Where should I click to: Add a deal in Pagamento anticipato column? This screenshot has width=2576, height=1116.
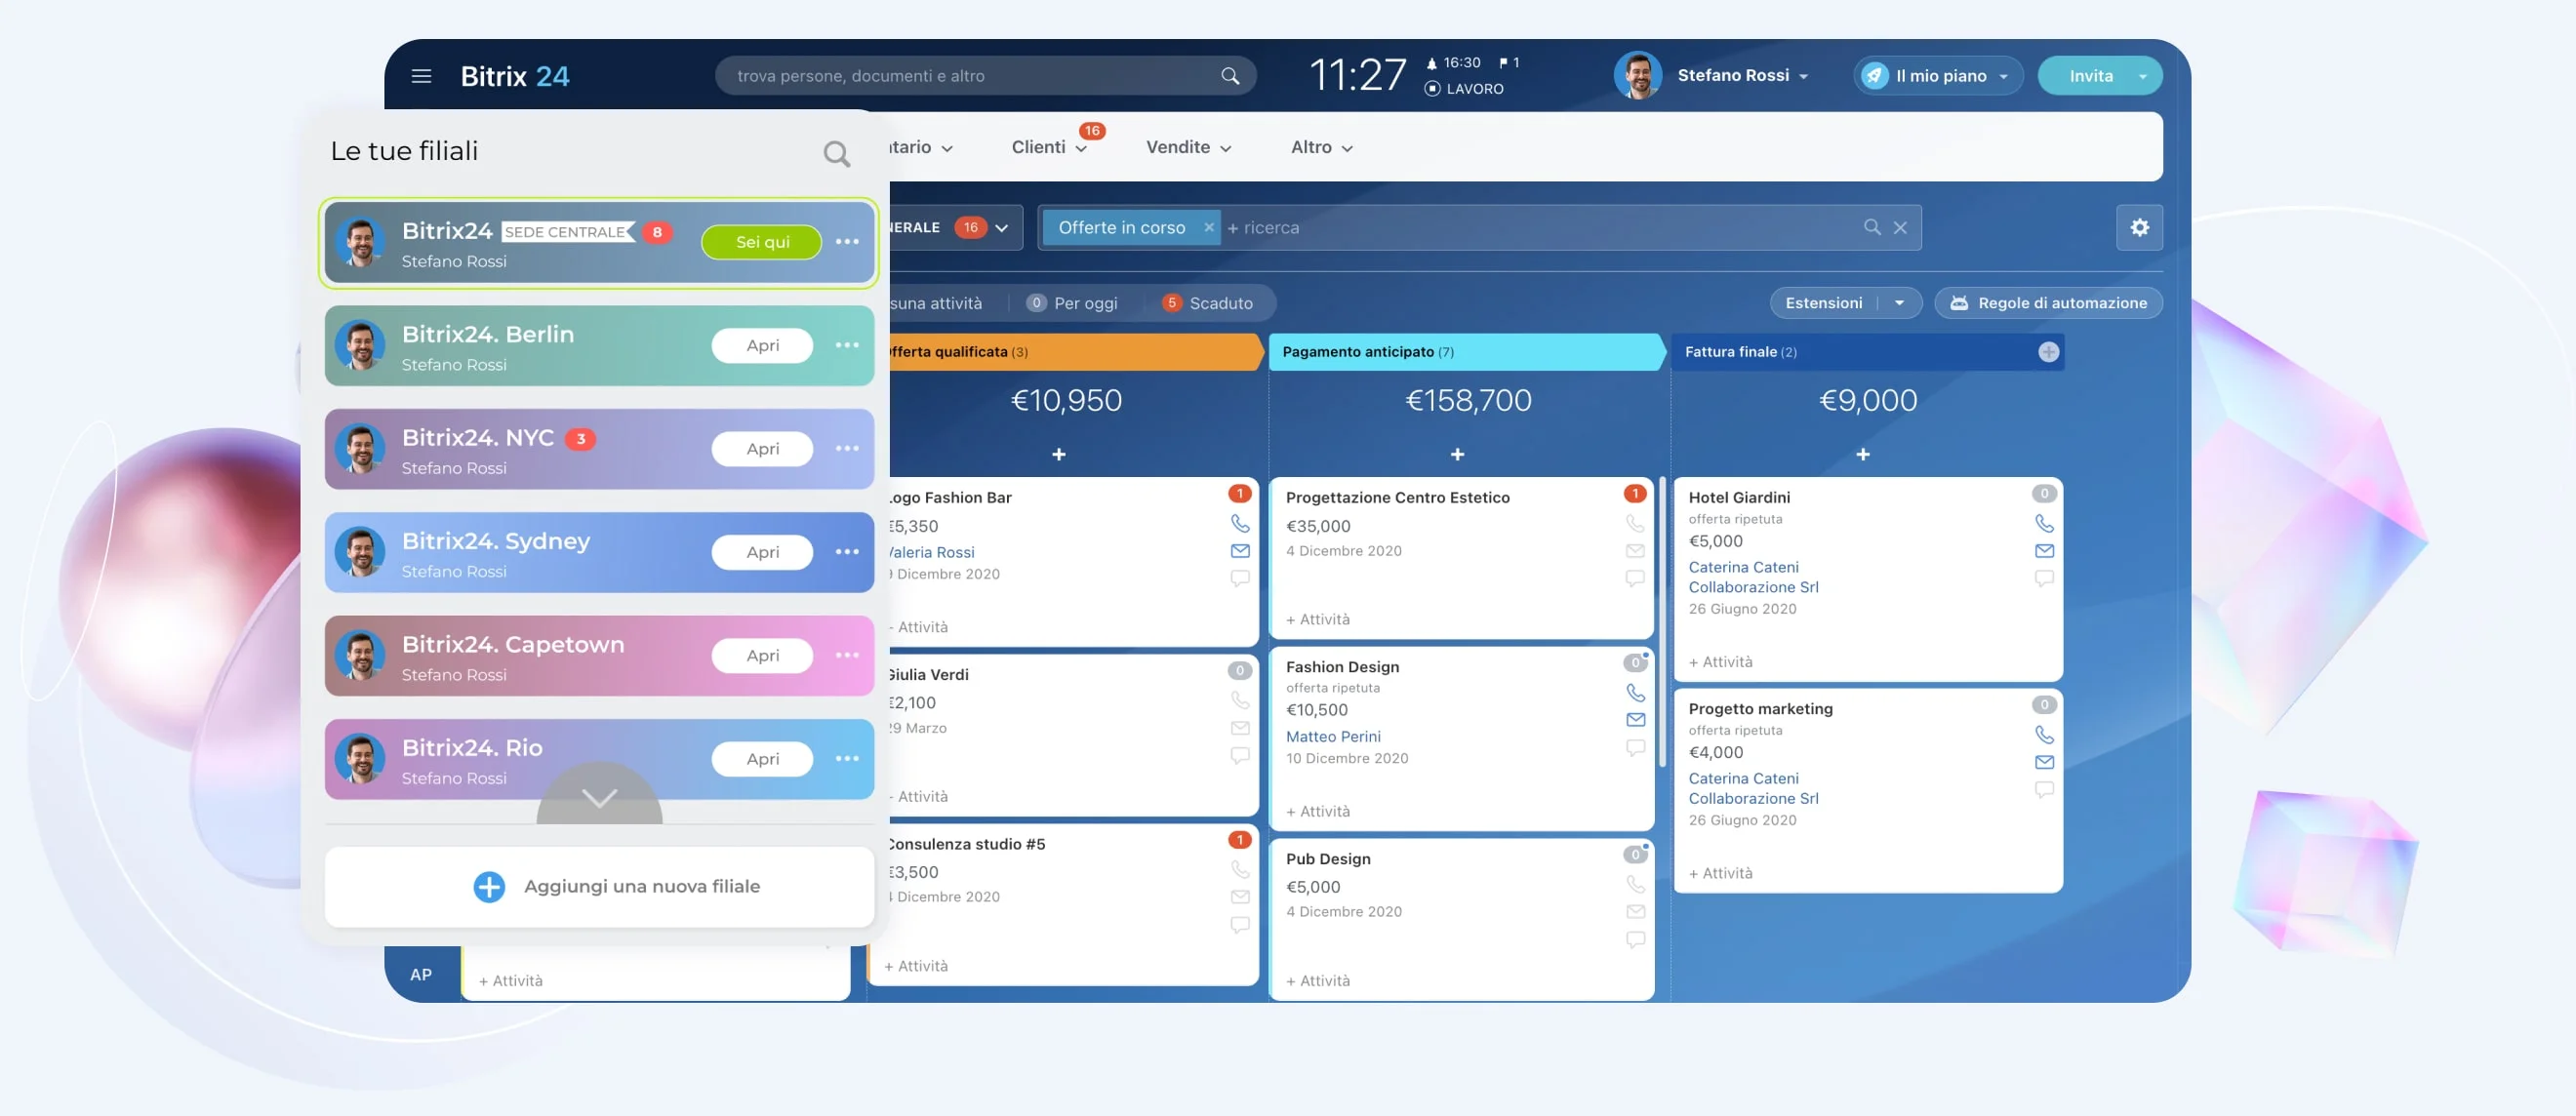(1457, 455)
